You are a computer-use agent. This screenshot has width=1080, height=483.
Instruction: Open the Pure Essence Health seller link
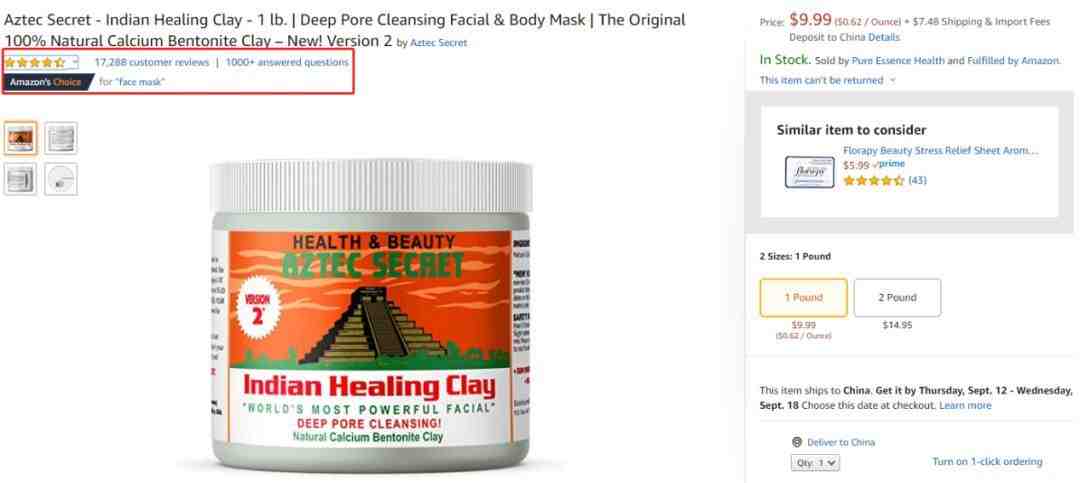point(898,61)
